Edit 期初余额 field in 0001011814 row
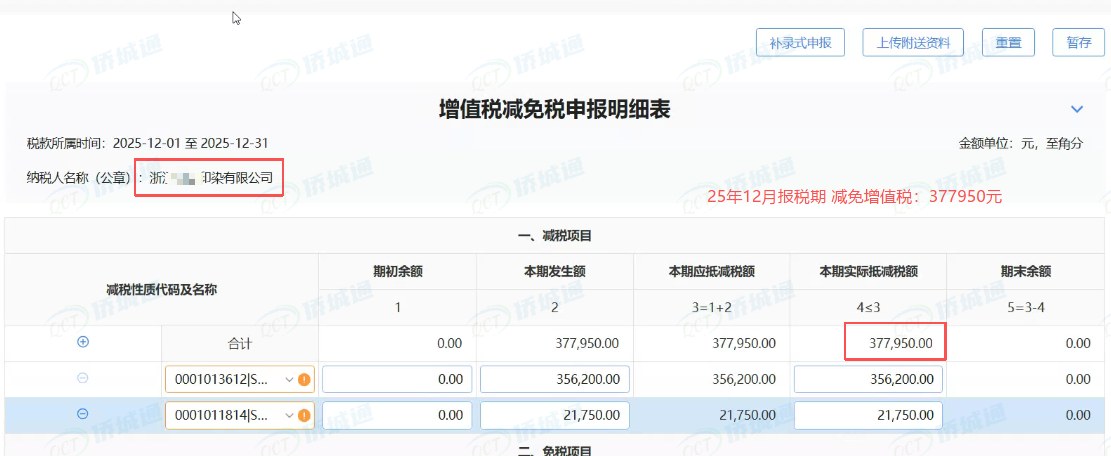 (397, 415)
